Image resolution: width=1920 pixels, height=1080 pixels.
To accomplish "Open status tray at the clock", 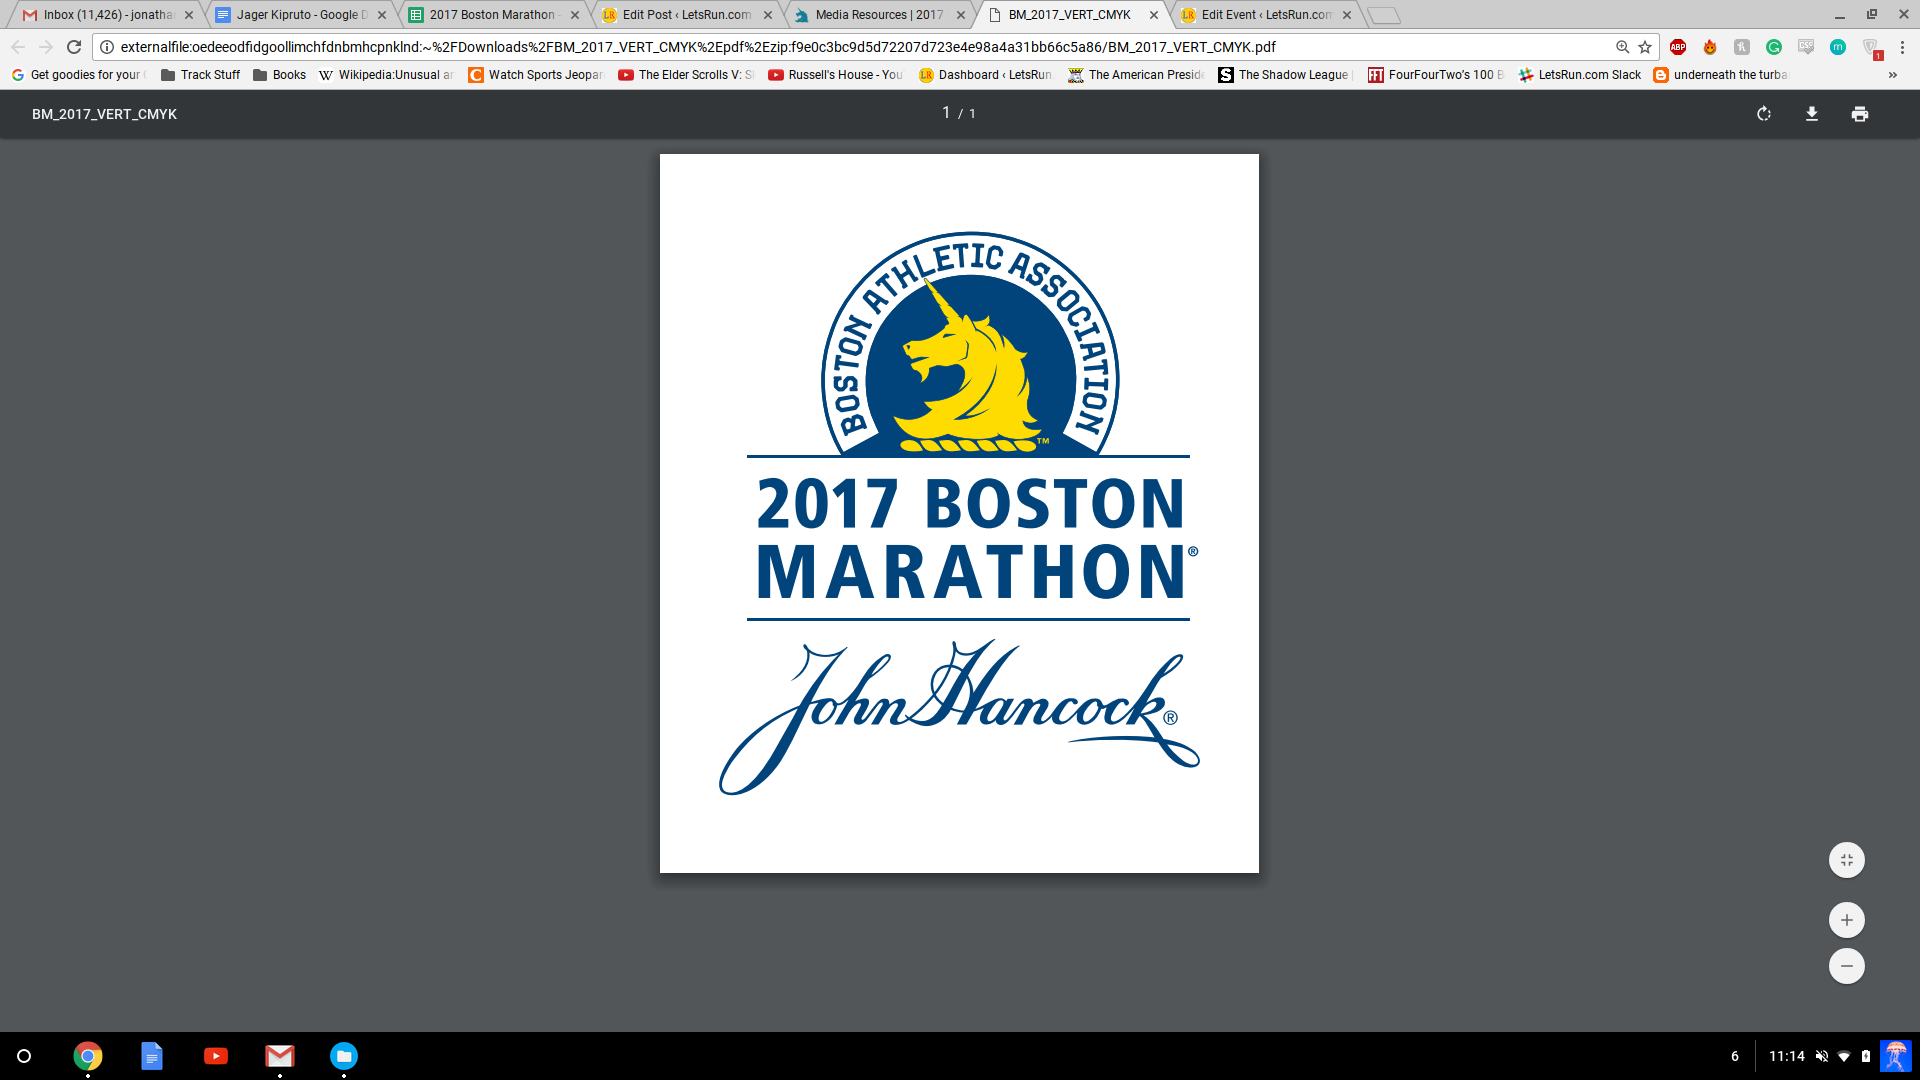I will [1786, 1056].
